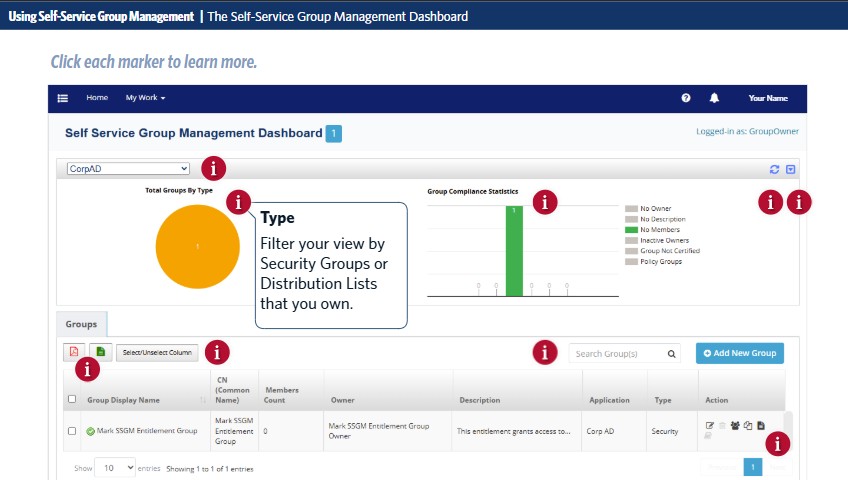
Task: Click pagination page 1 button
Action: (x=753, y=467)
